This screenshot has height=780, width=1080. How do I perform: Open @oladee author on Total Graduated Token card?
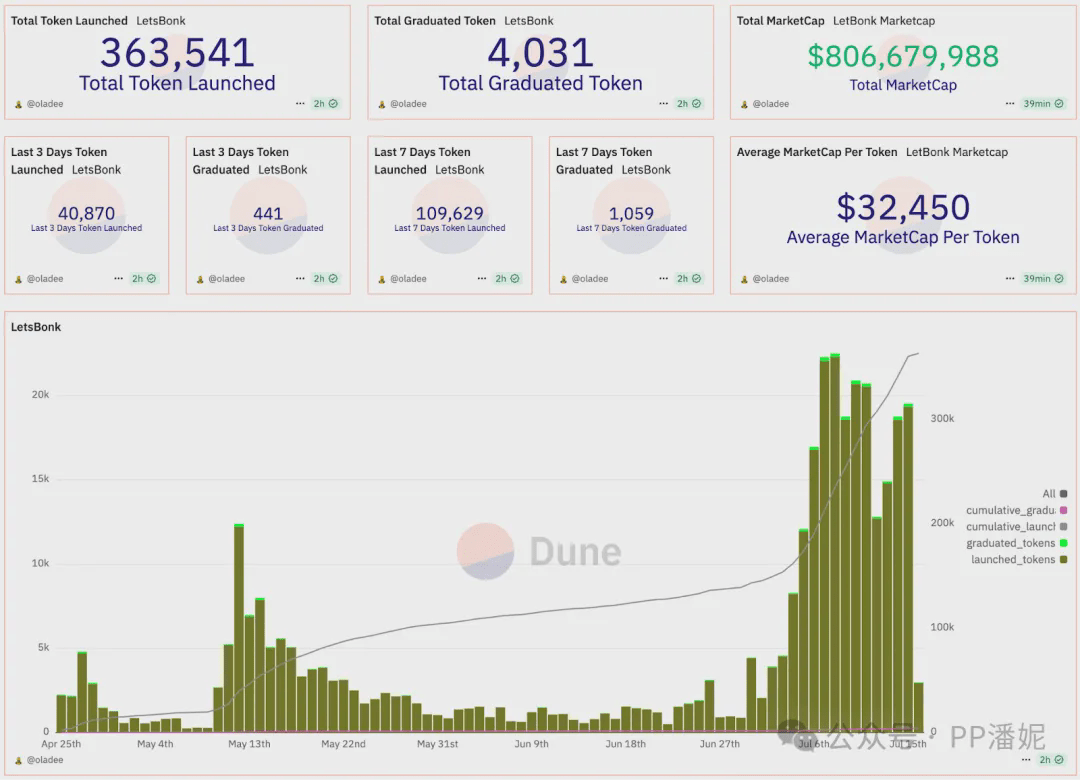pyautogui.click(x=408, y=104)
